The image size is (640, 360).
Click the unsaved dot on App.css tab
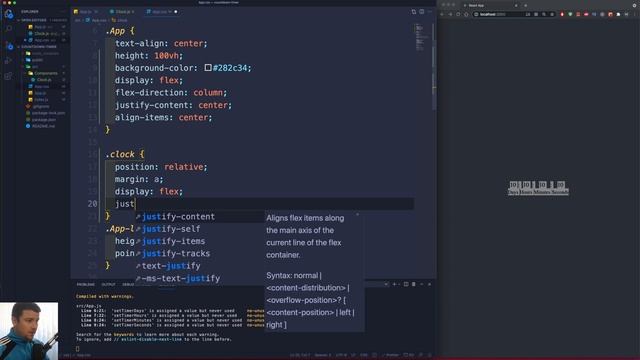pos(176,12)
